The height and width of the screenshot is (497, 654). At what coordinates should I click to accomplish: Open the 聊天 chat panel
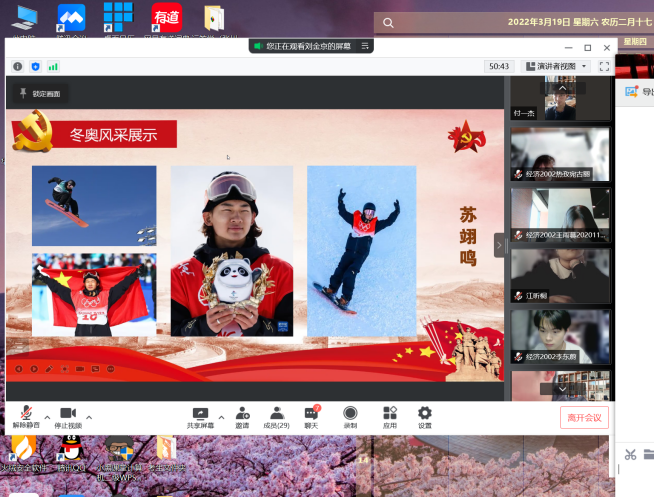[311, 413]
